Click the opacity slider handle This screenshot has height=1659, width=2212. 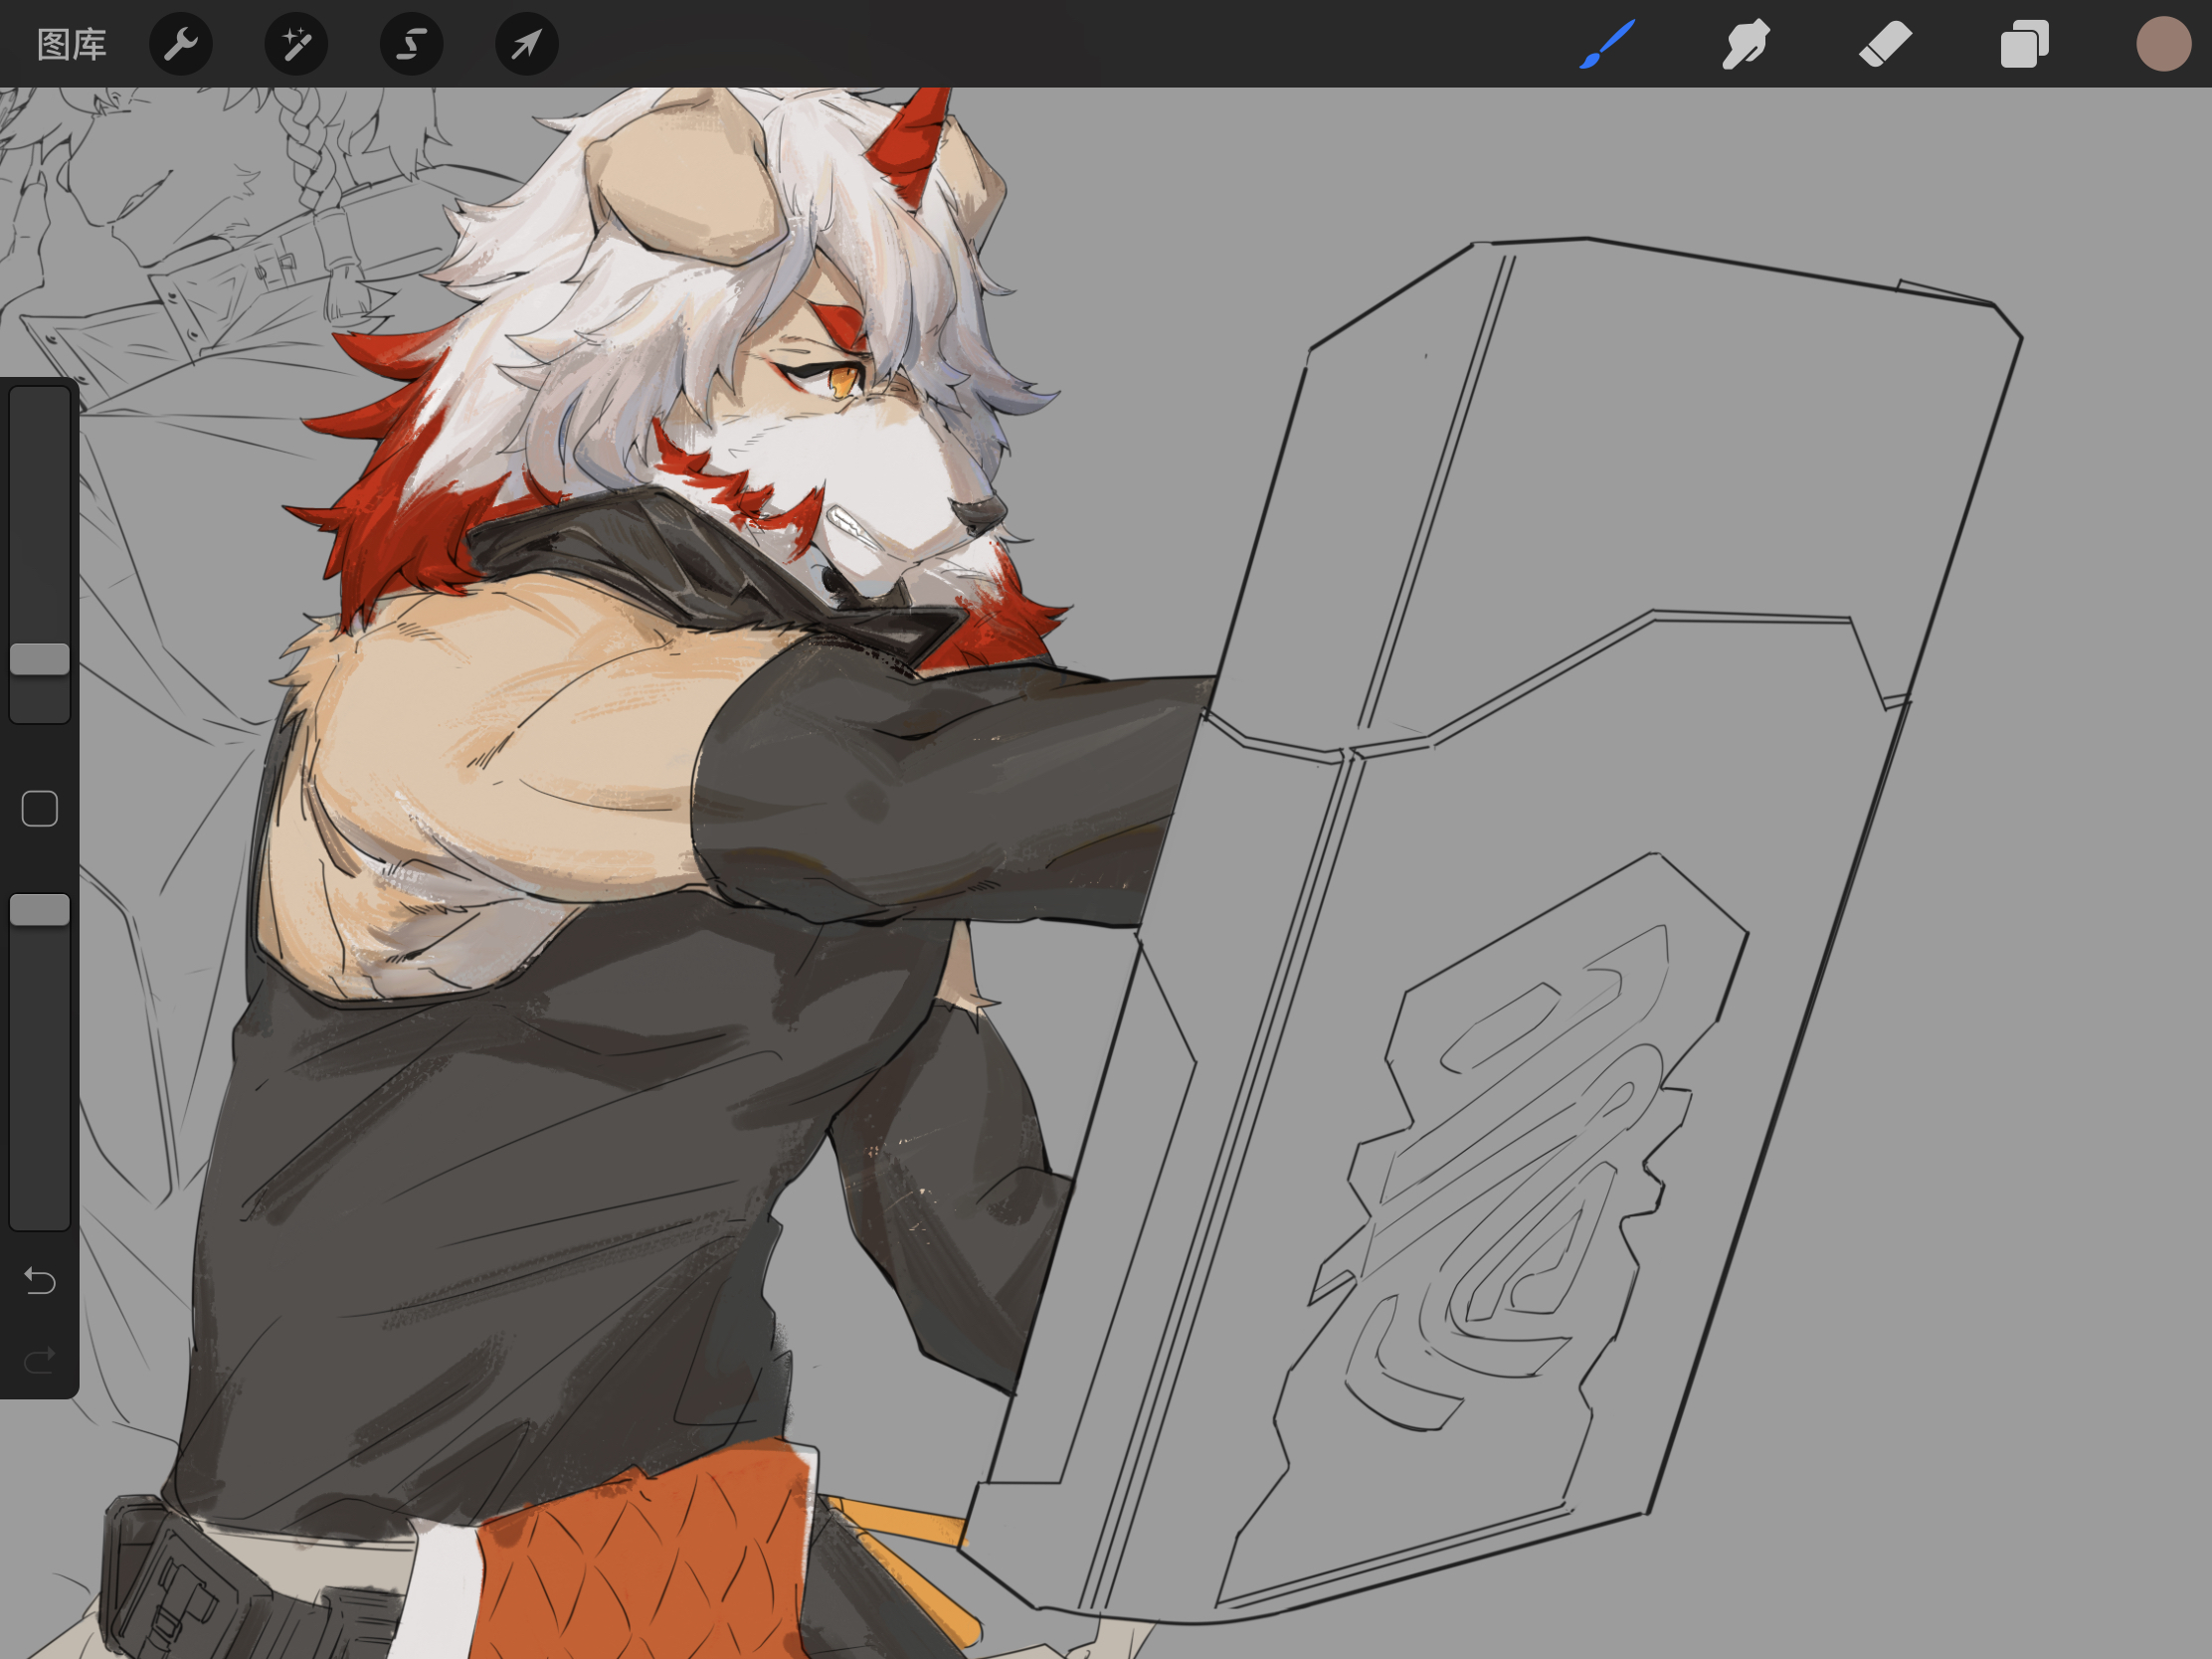(40, 910)
